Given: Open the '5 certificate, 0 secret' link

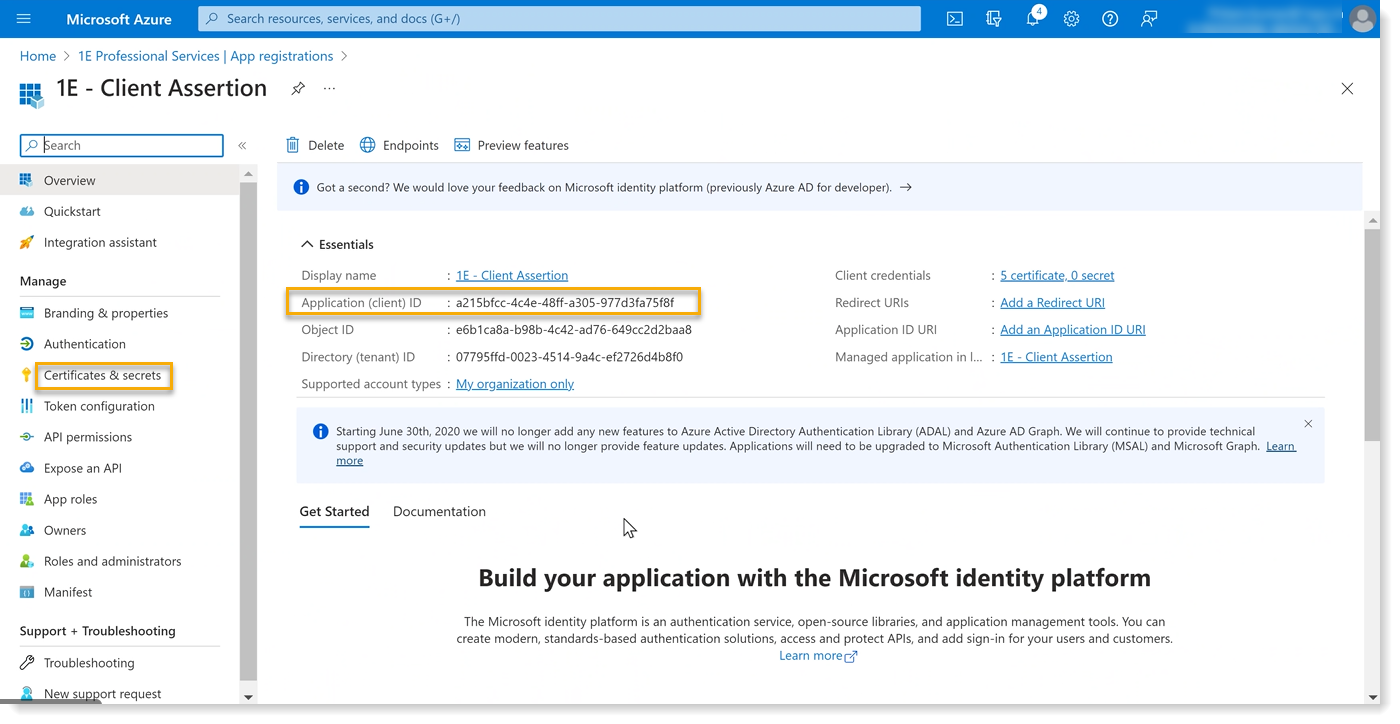Looking at the screenshot, I should pyautogui.click(x=1057, y=275).
